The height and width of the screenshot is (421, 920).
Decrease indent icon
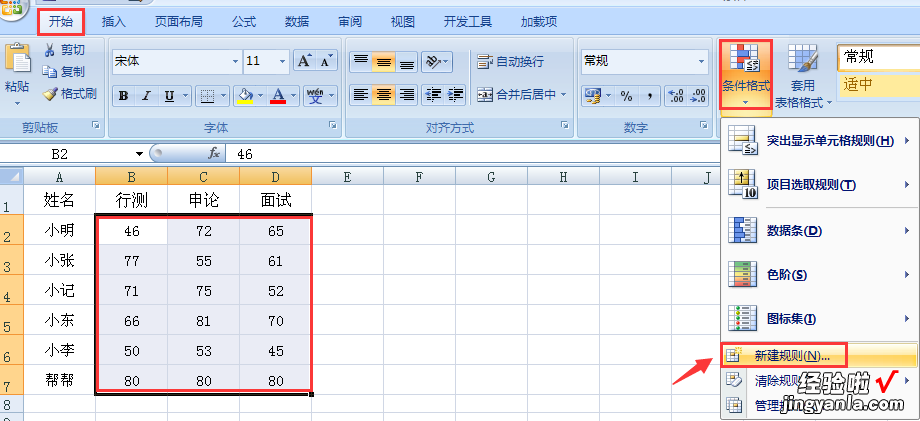coord(433,94)
